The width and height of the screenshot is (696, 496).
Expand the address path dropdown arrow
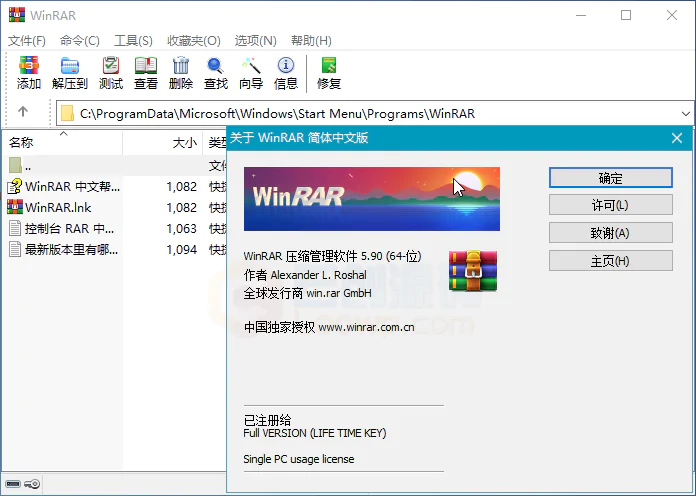pos(685,114)
